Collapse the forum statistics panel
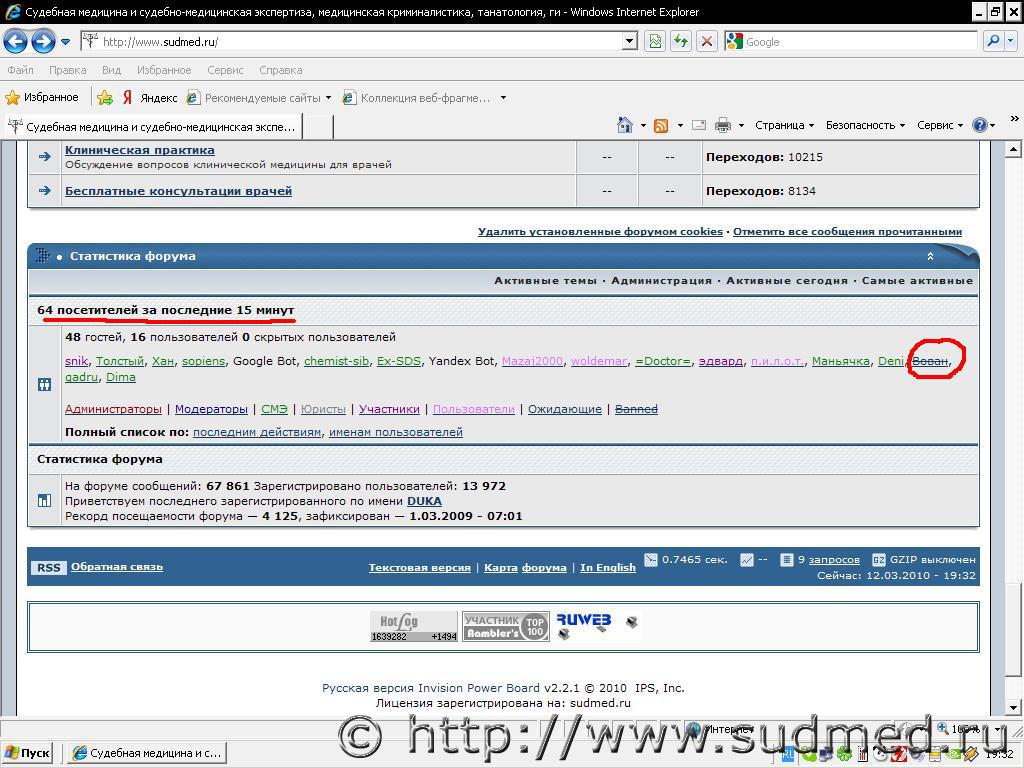The height and width of the screenshot is (768, 1024). [930, 256]
